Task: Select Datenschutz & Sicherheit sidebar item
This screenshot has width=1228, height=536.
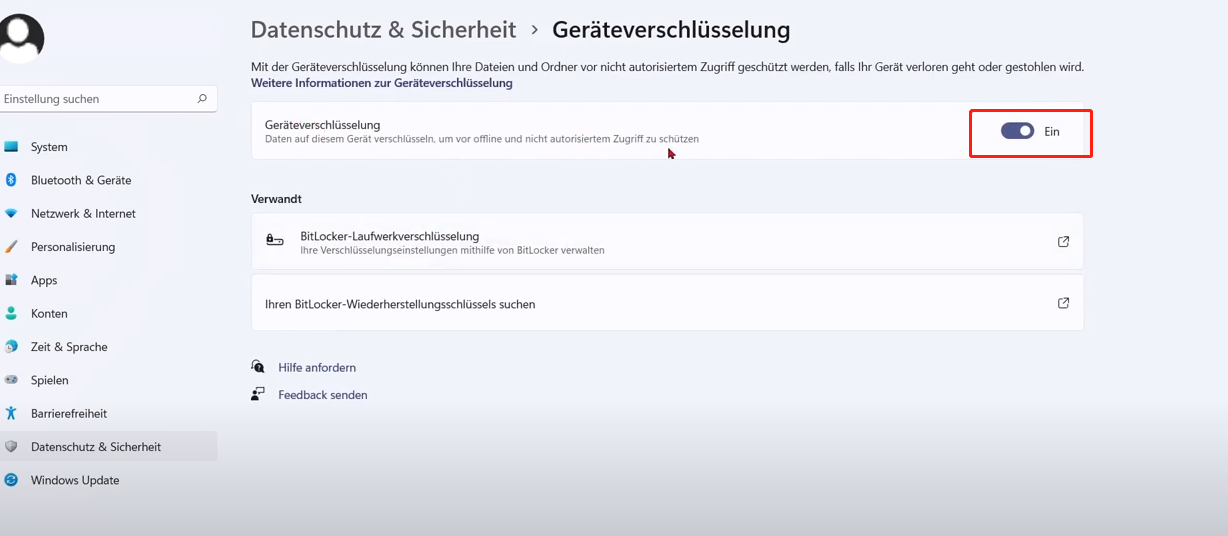Action: [x=95, y=447]
